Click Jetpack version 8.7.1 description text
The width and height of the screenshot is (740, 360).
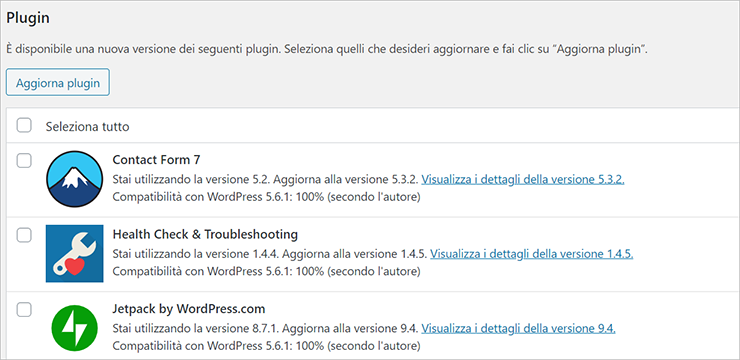266,328
